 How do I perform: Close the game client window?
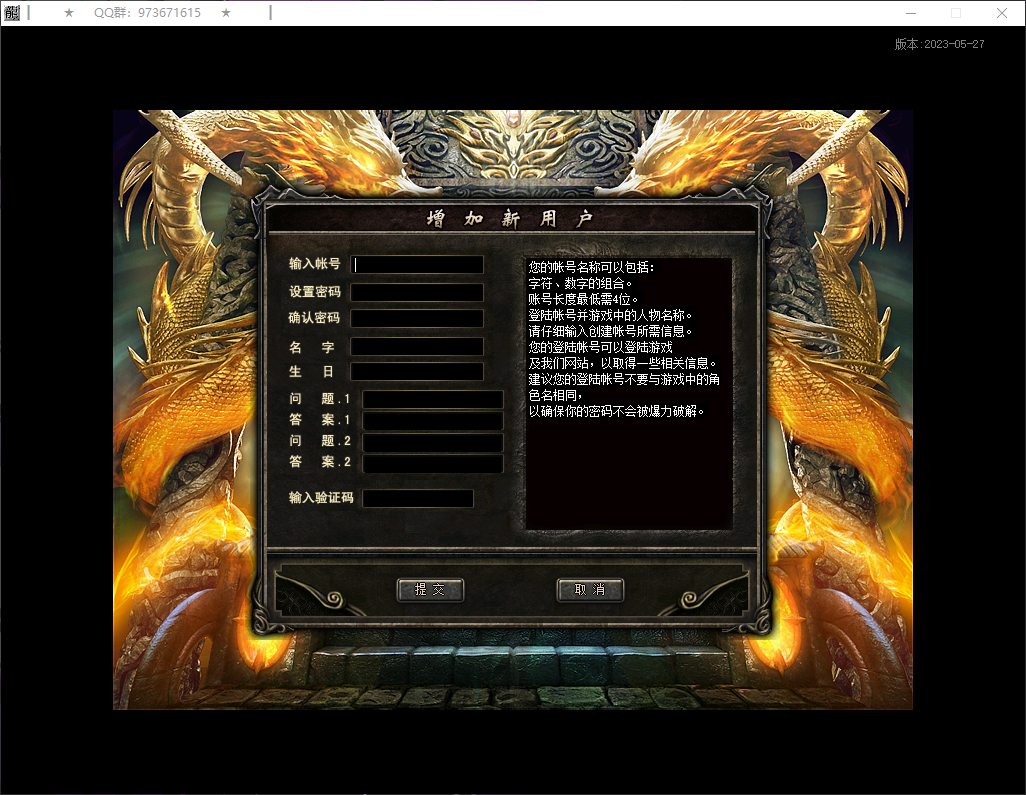(x=1002, y=13)
